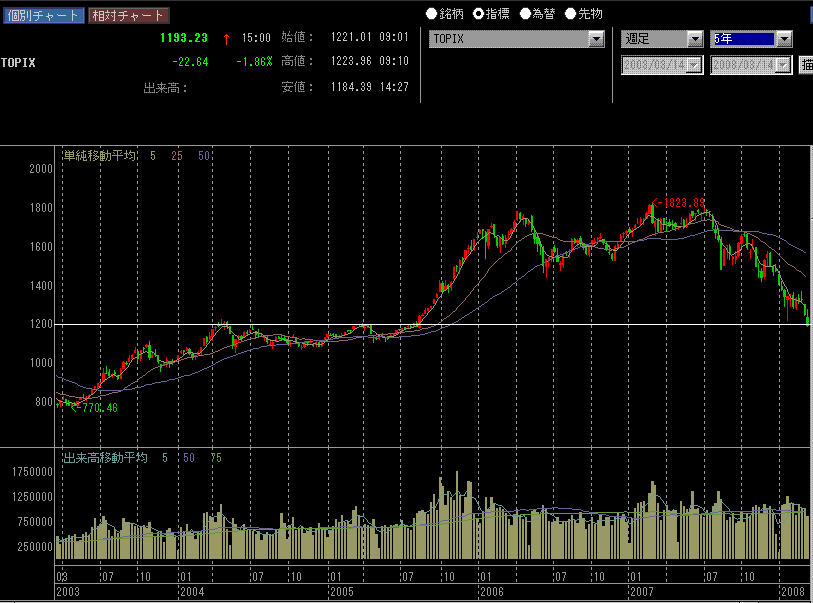
Task: Click the 75 volume average legend value
Action: [x=216, y=457]
